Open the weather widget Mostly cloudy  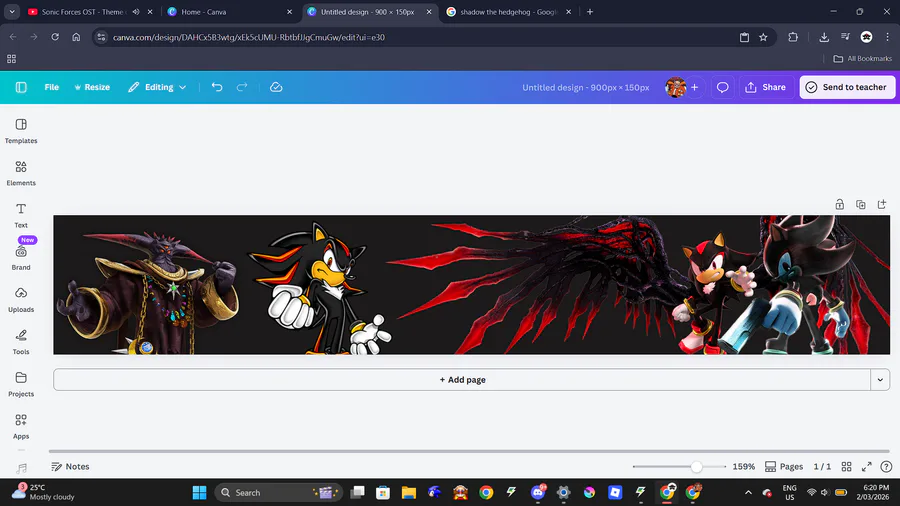point(44,492)
